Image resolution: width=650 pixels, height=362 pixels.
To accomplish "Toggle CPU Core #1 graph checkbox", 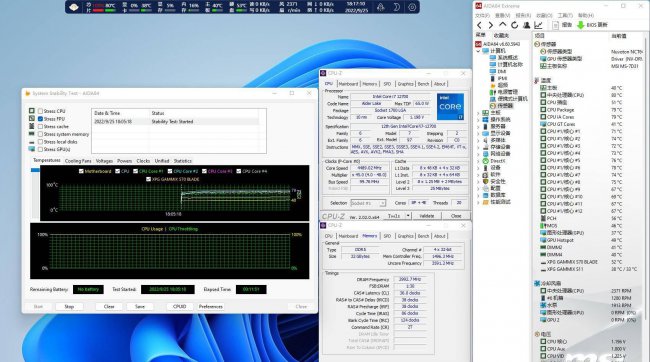I will 136,171.
